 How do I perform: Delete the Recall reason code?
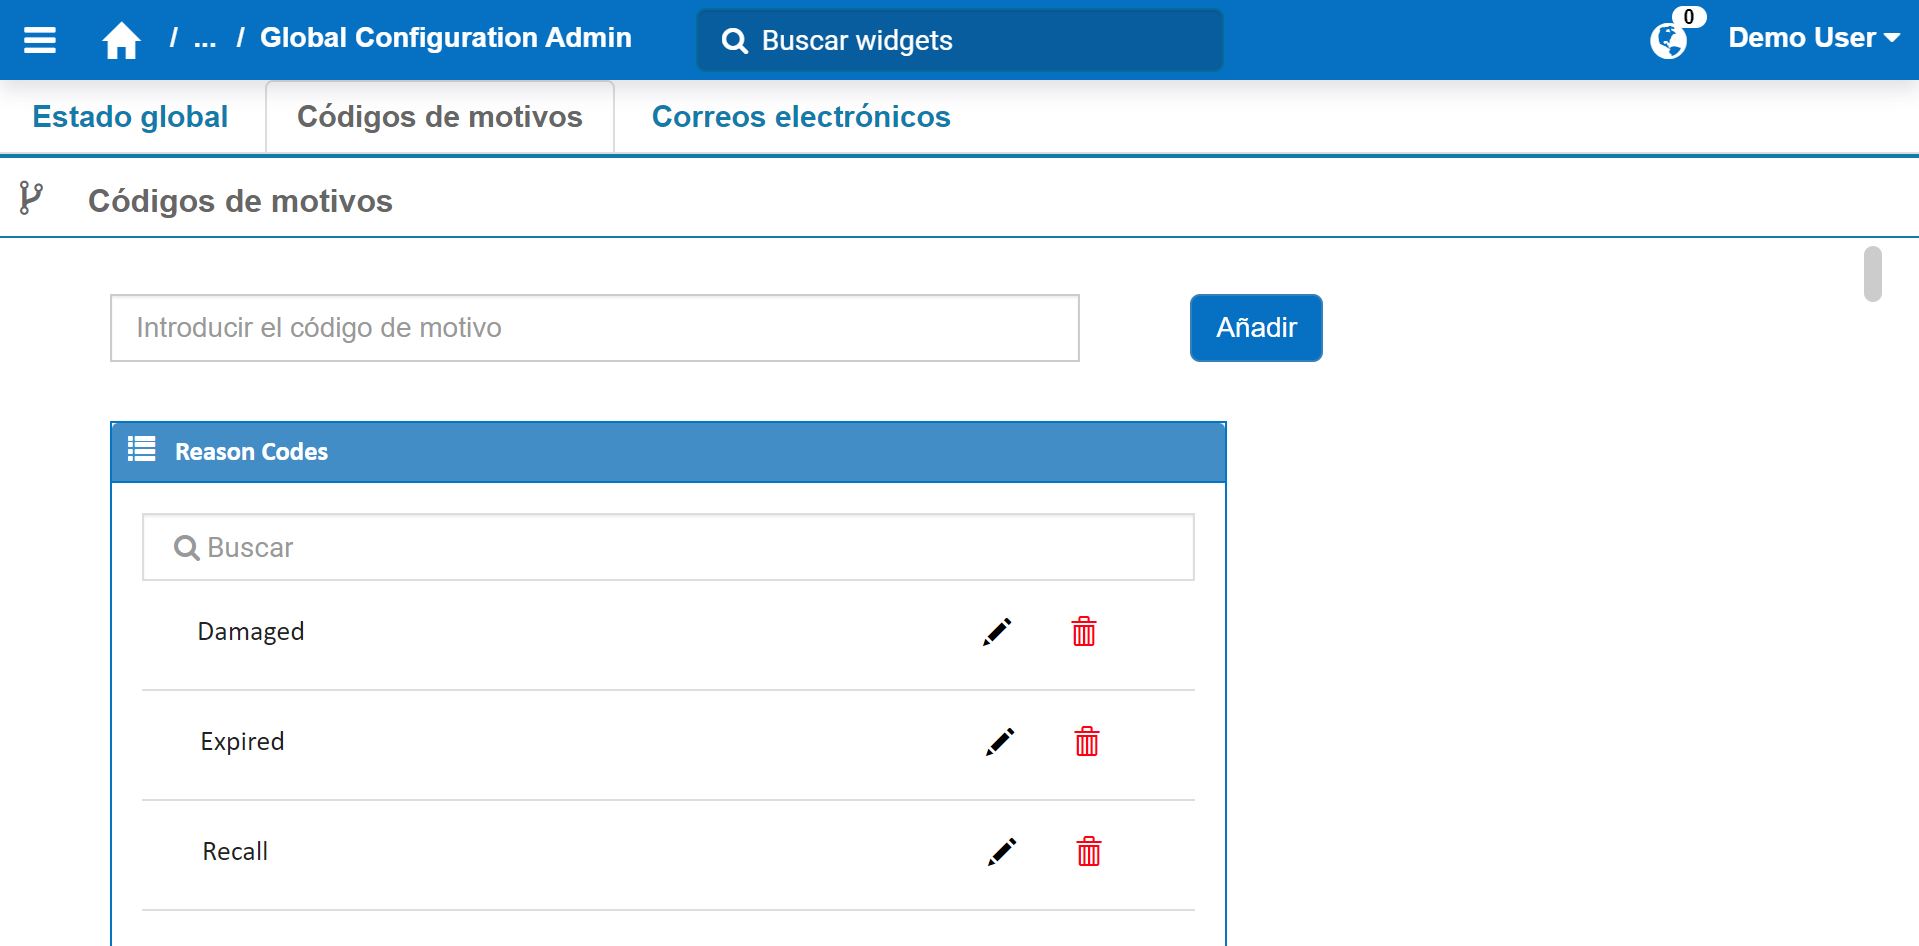coord(1089,852)
